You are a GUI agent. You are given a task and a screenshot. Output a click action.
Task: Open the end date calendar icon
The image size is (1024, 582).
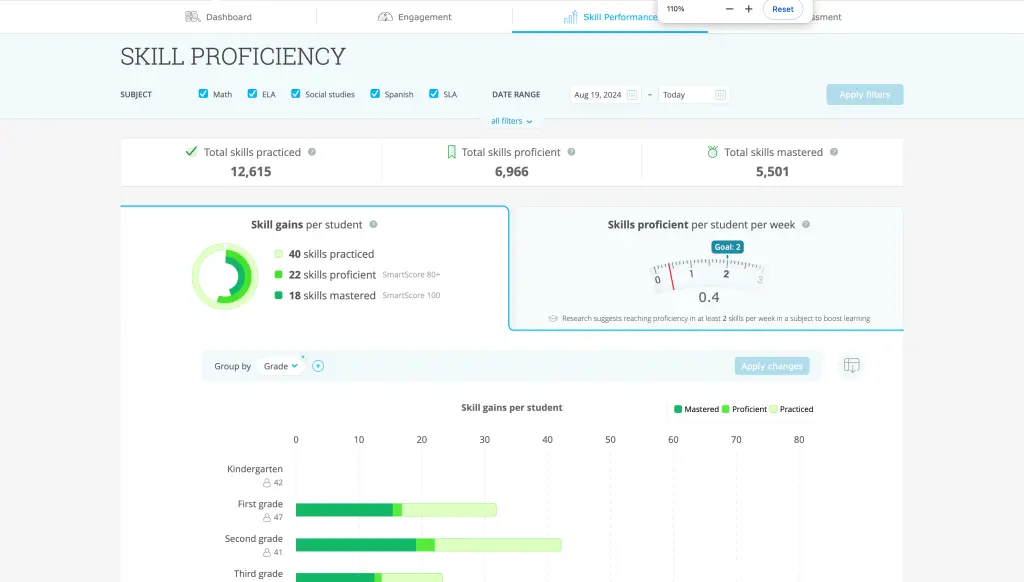coord(720,95)
